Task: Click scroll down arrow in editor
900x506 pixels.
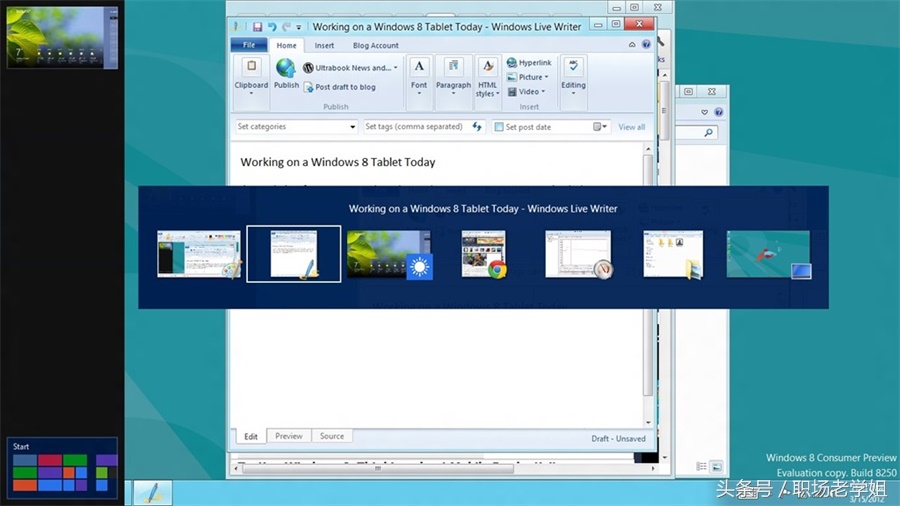Action: pyautogui.click(x=649, y=423)
